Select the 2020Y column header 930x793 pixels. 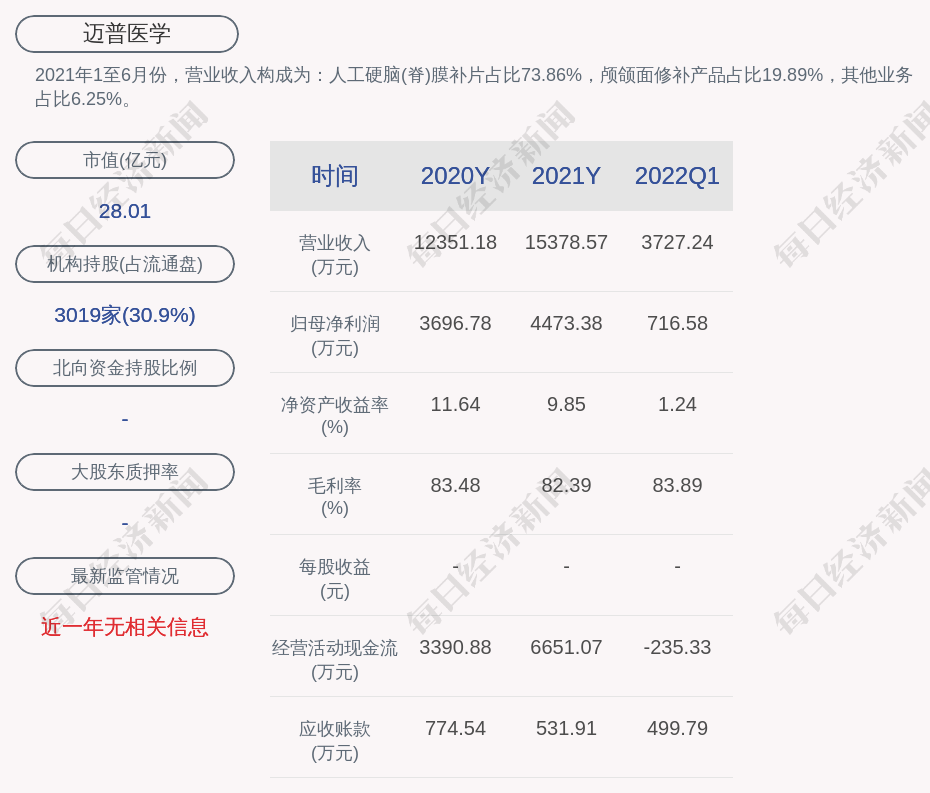click(455, 176)
